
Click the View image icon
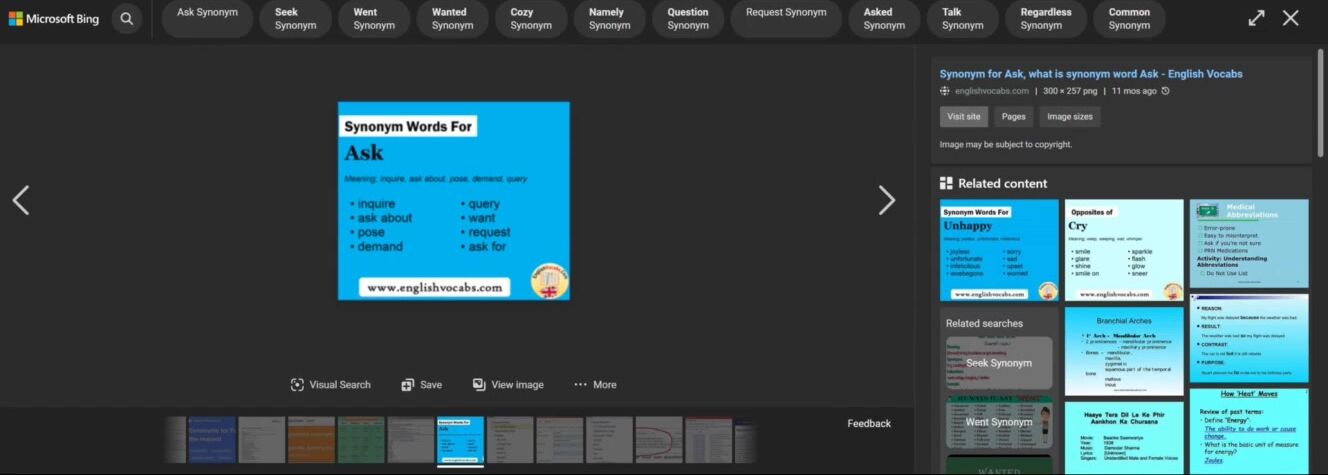479,385
